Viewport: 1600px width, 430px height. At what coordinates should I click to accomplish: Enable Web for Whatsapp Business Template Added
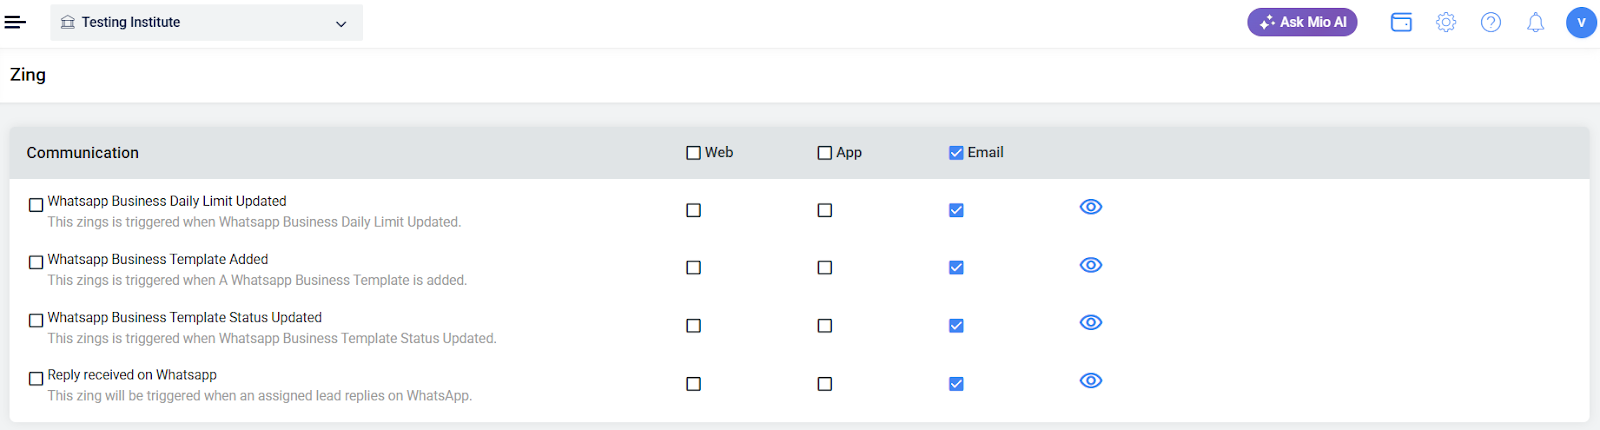694,268
